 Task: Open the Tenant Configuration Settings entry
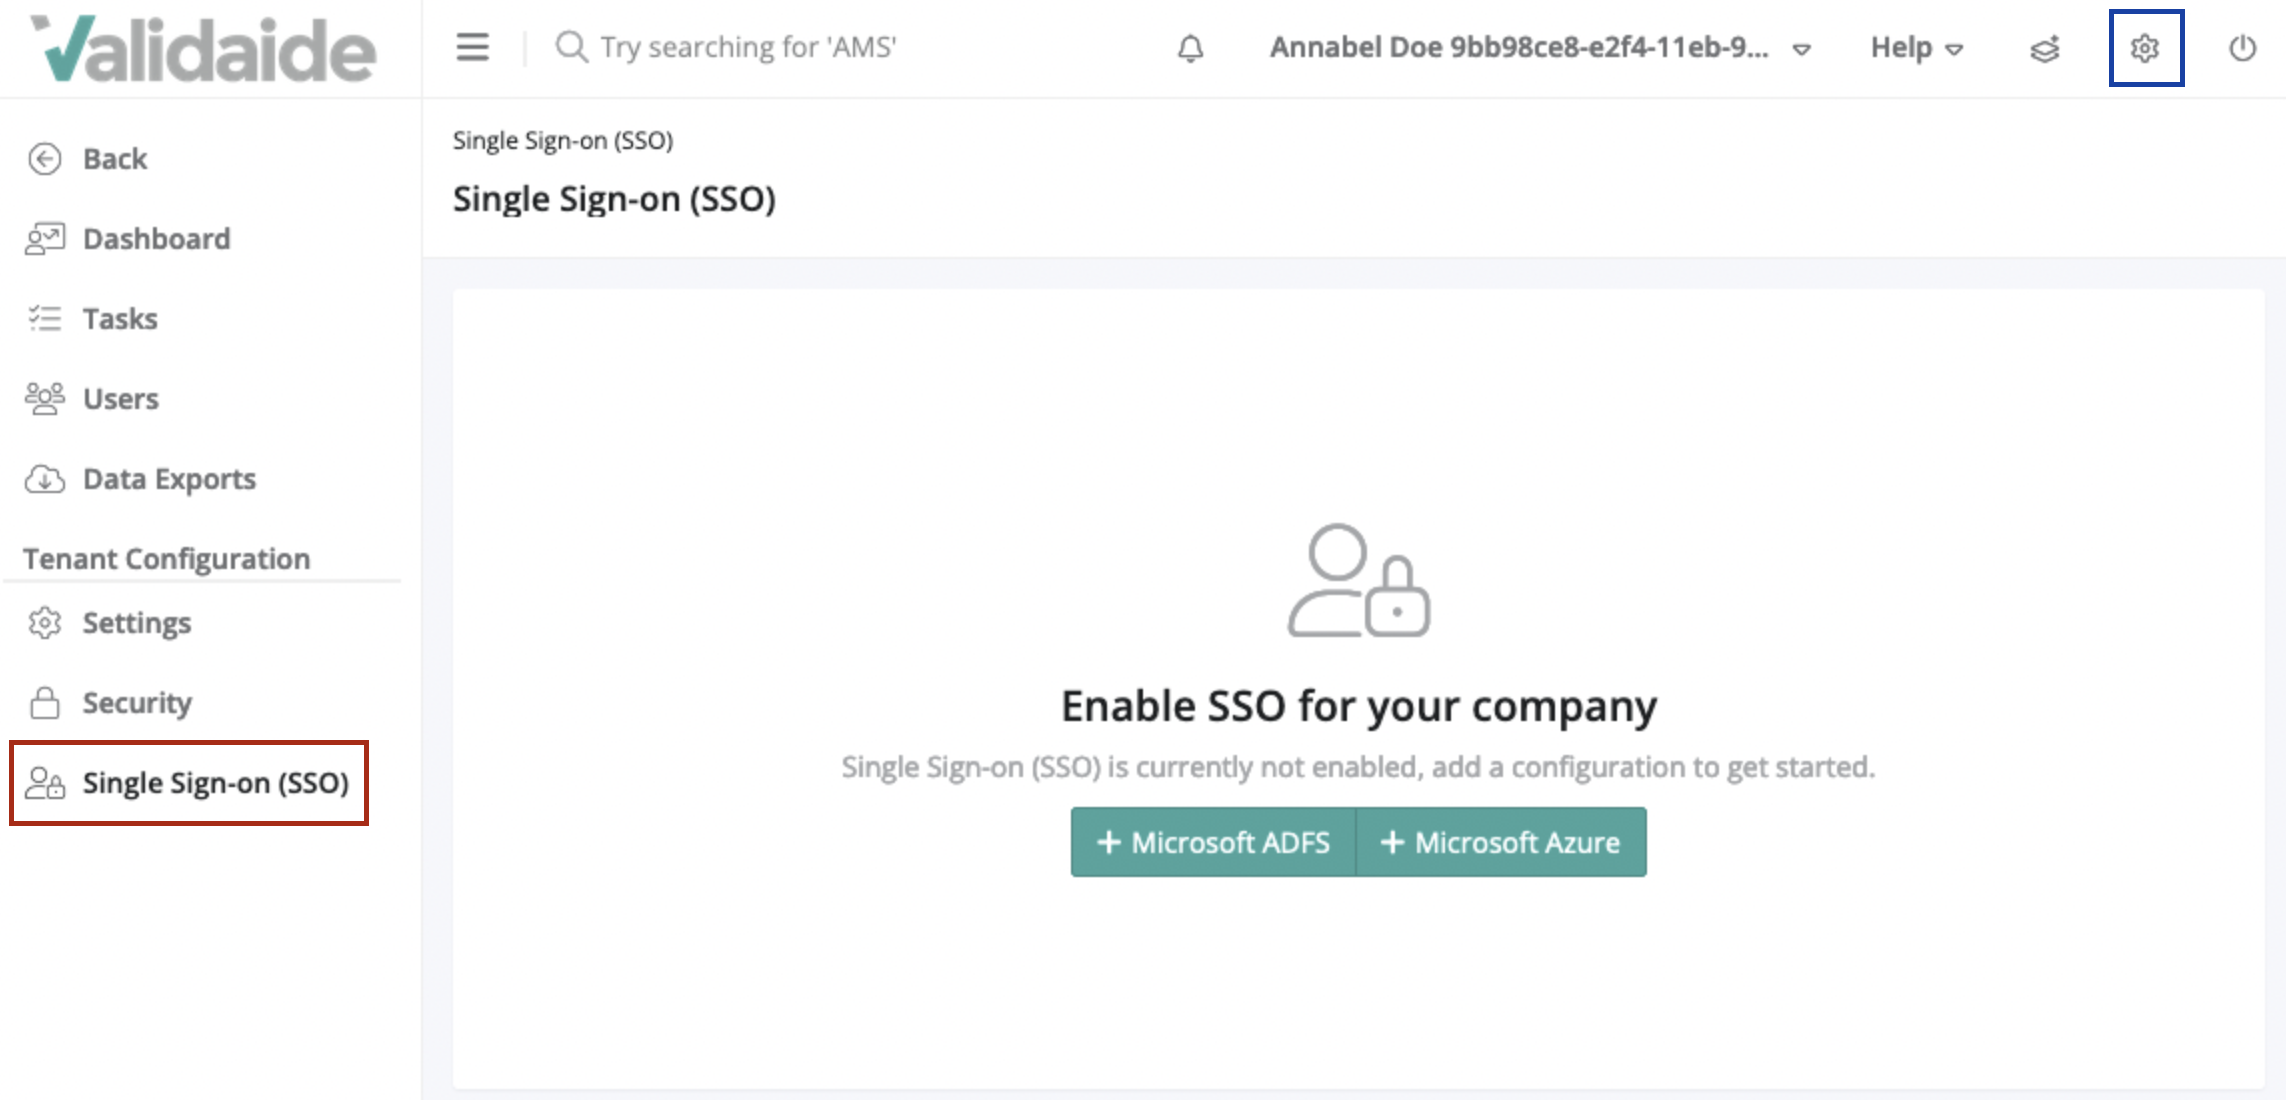tap(136, 622)
